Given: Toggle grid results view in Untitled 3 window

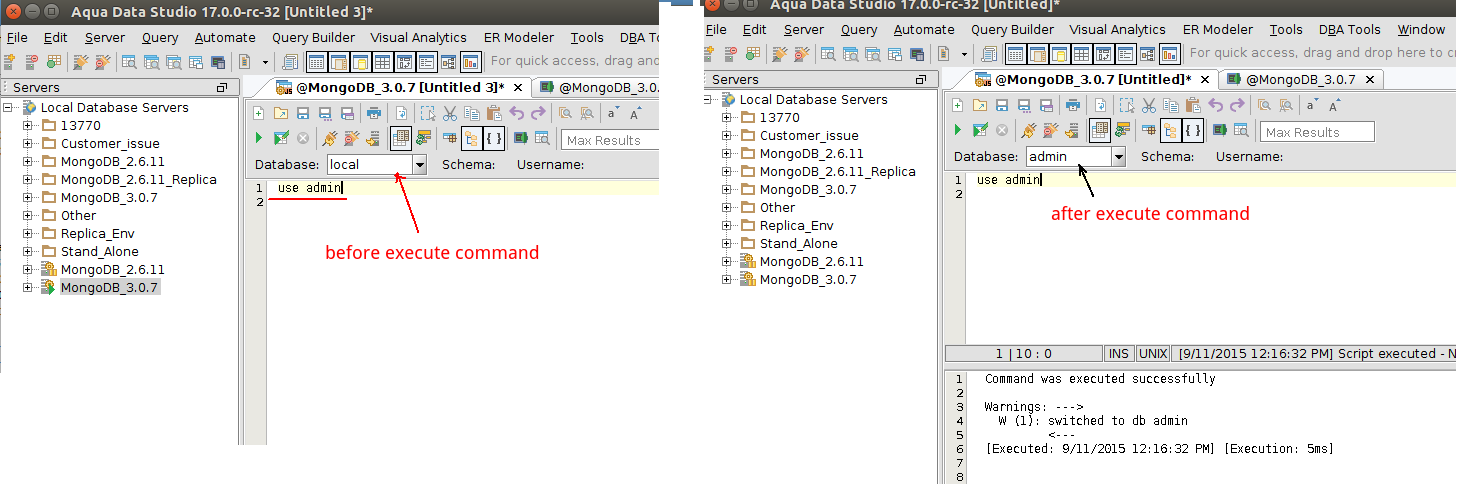Looking at the screenshot, I should click(x=401, y=138).
